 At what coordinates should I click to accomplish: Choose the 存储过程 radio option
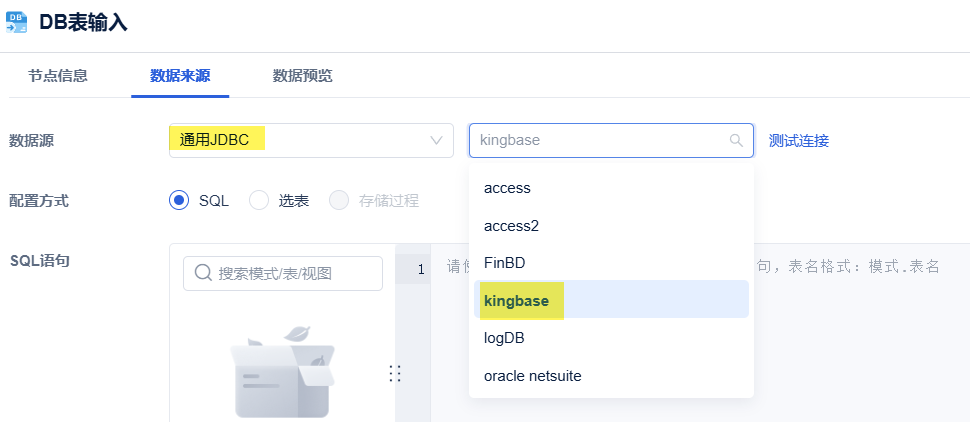pos(339,200)
